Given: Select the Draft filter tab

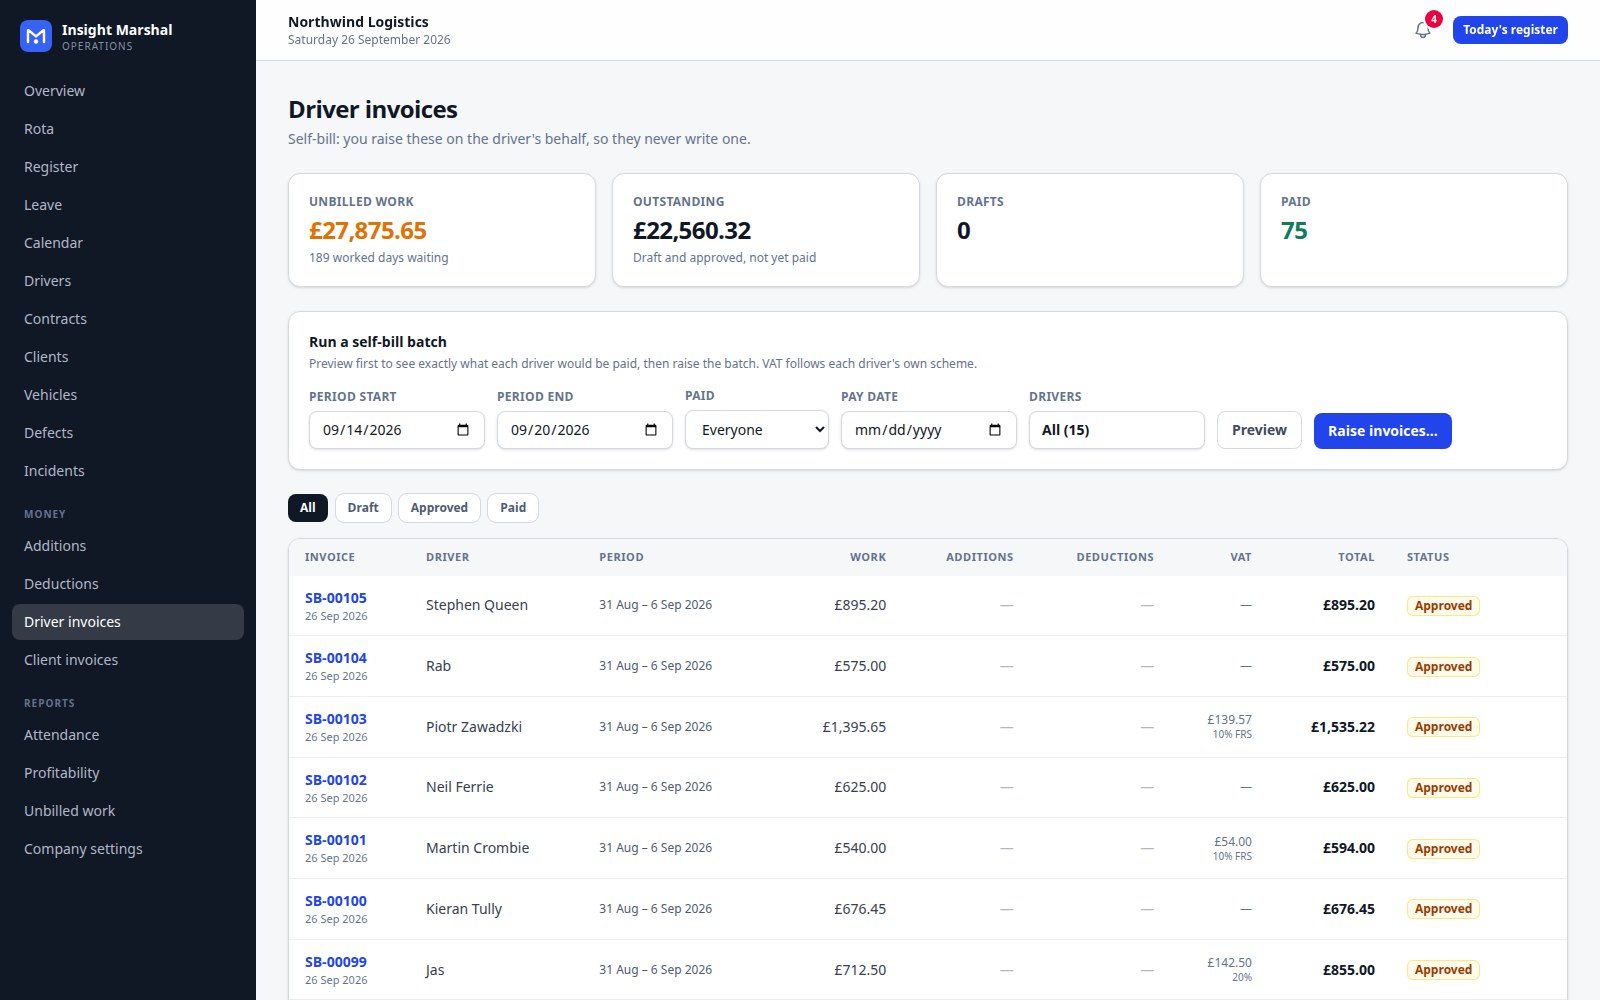Looking at the screenshot, I should pos(363,508).
